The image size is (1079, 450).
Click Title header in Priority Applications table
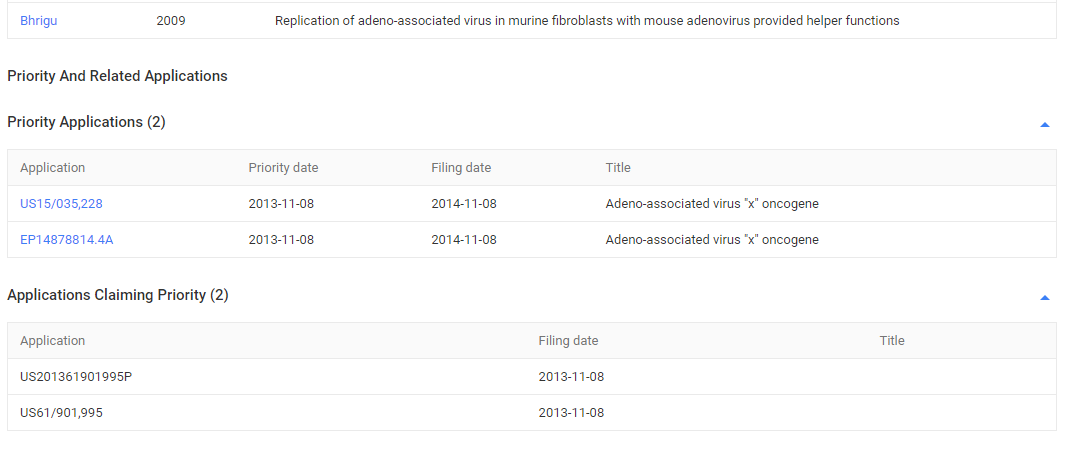618,168
